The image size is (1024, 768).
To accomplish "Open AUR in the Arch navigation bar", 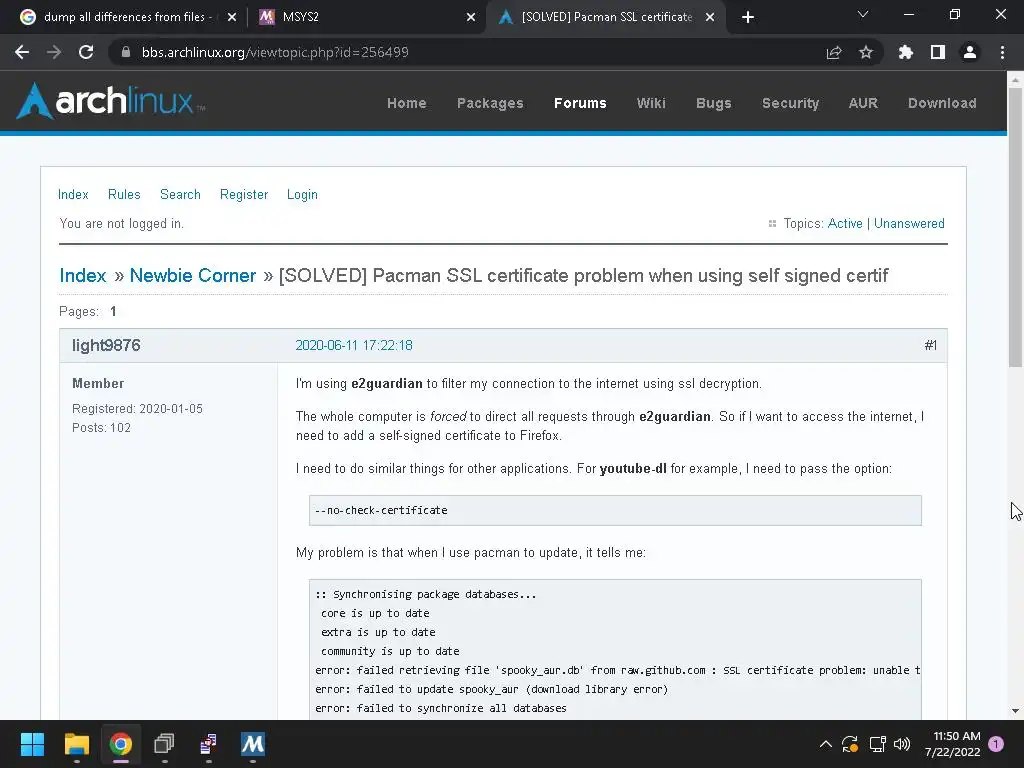I will (863, 103).
